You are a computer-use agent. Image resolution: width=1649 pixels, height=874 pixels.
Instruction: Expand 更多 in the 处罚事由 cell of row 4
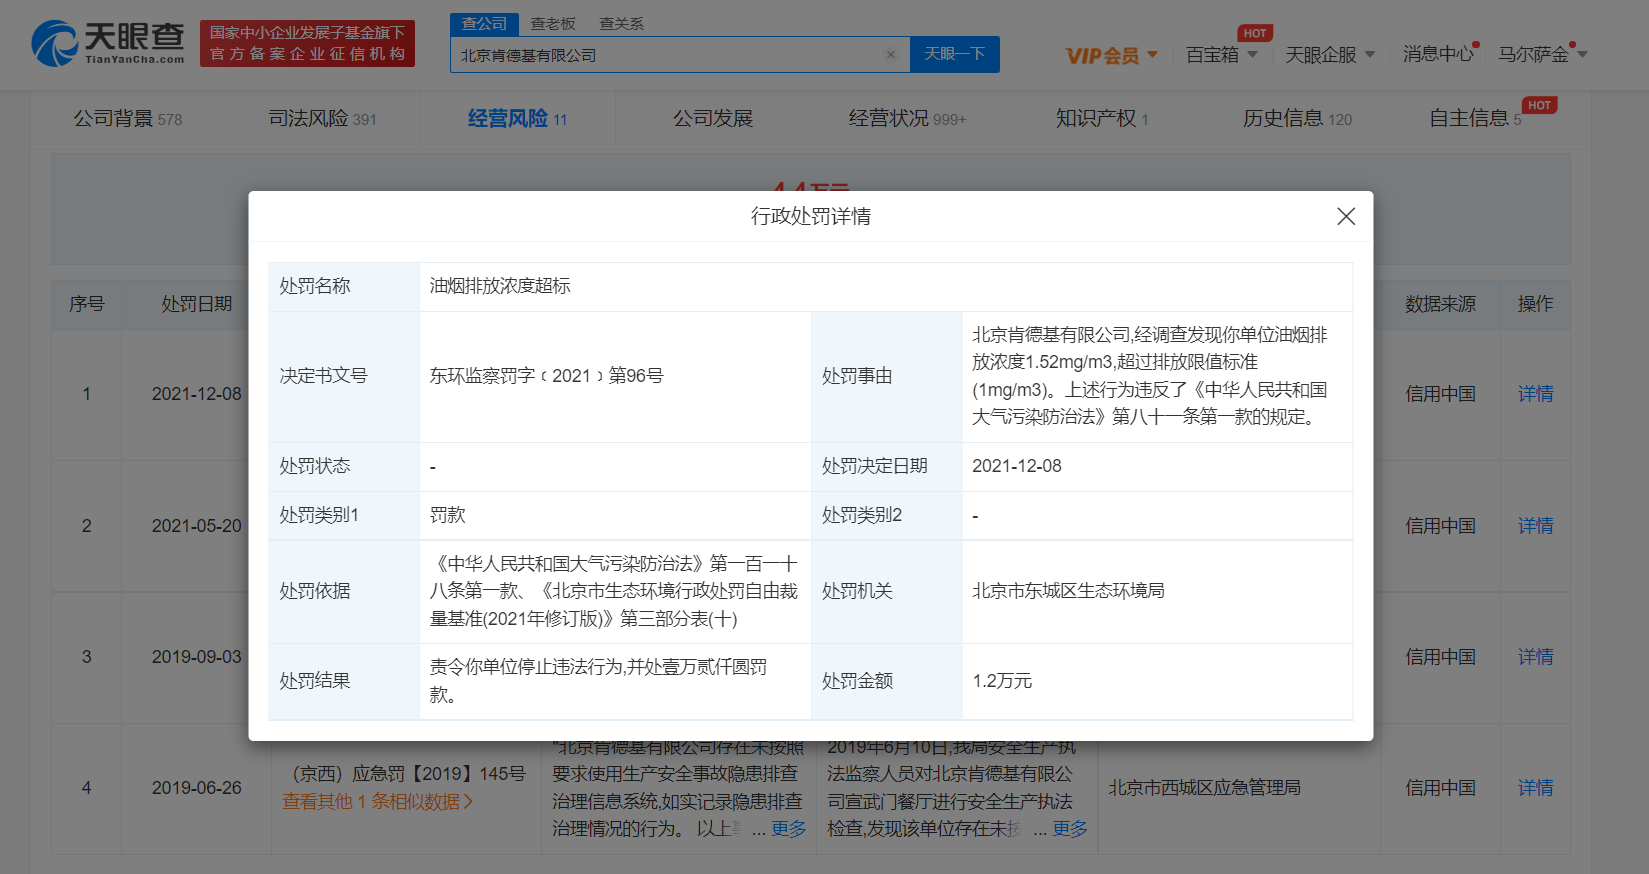(x=788, y=829)
